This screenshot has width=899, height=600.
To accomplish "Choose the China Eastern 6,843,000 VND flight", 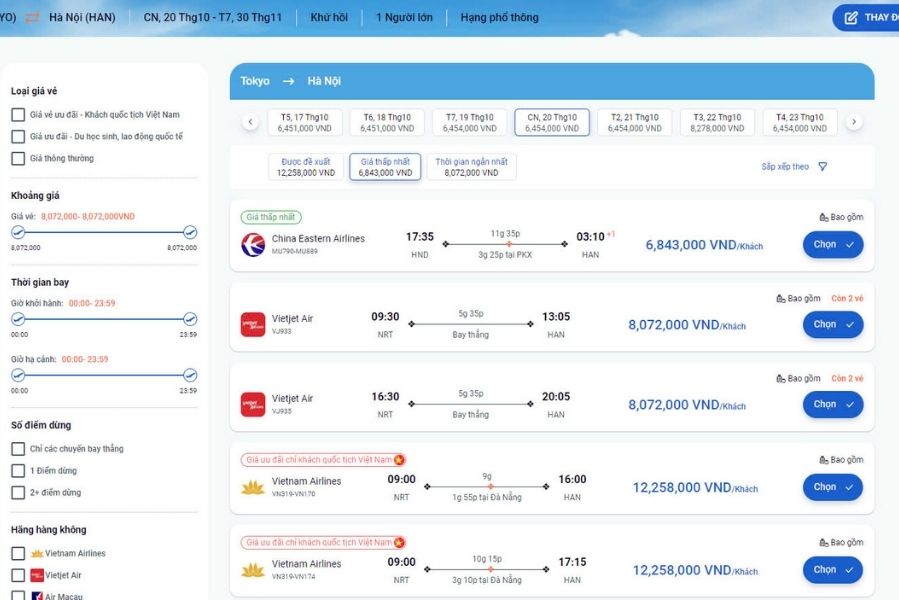I will point(833,245).
